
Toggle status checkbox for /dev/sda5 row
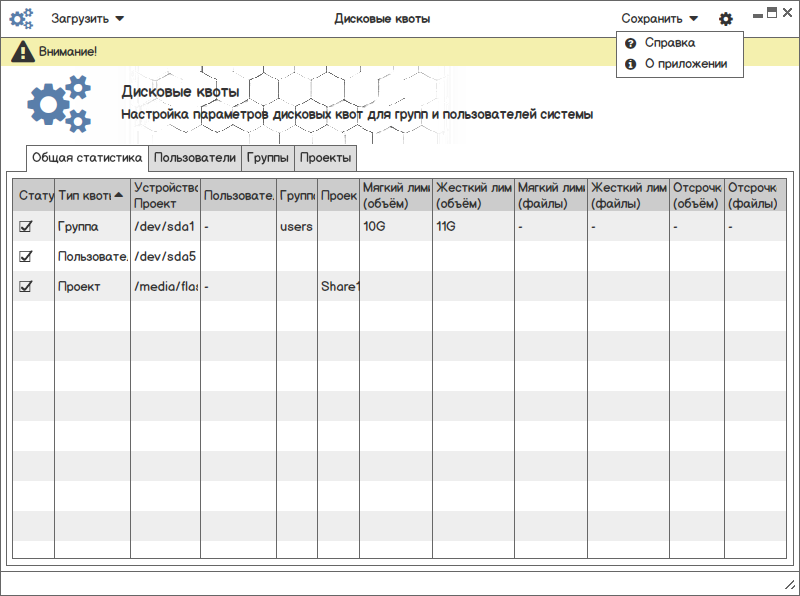(x=26, y=256)
